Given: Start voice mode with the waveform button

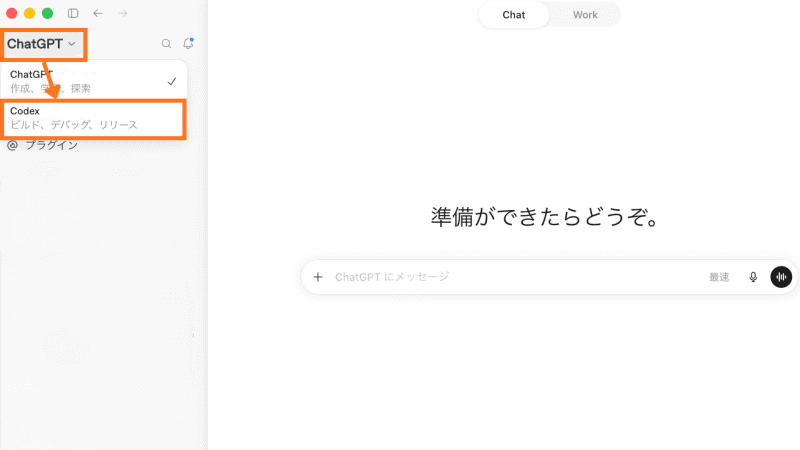Looking at the screenshot, I should (x=781, y=277).
